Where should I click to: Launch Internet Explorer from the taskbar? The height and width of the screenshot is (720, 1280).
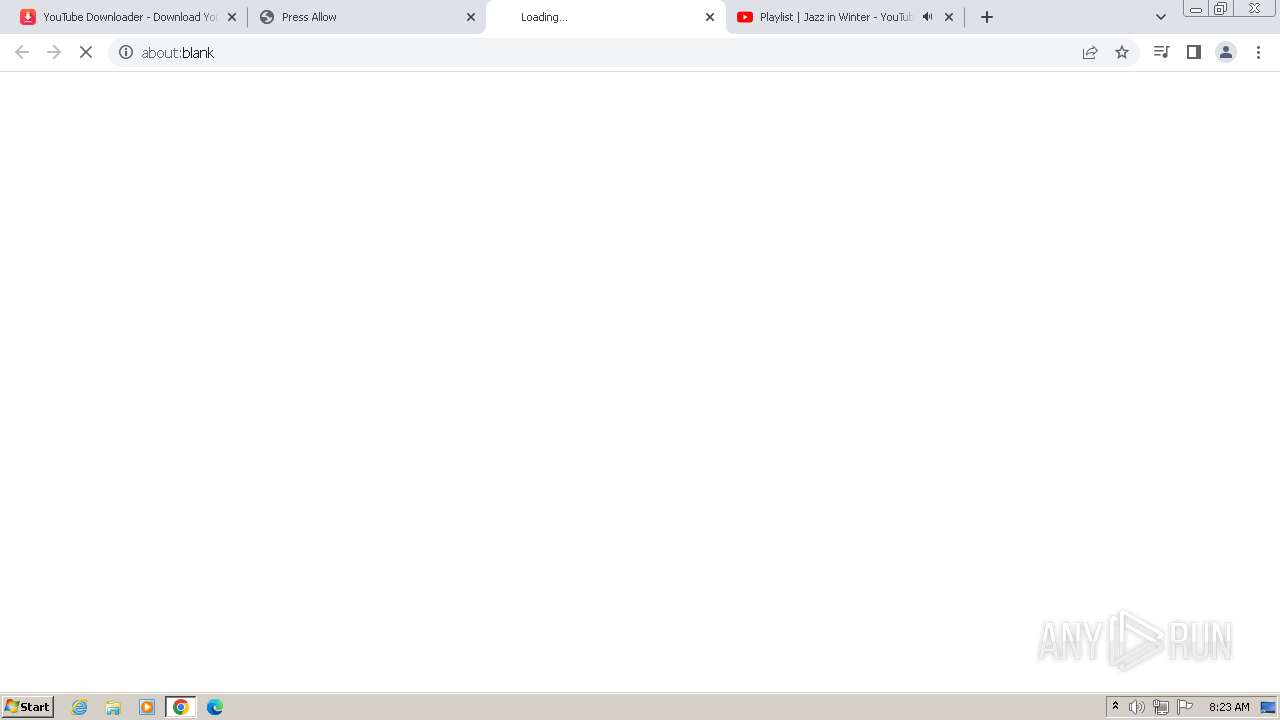tap(80, 707)
